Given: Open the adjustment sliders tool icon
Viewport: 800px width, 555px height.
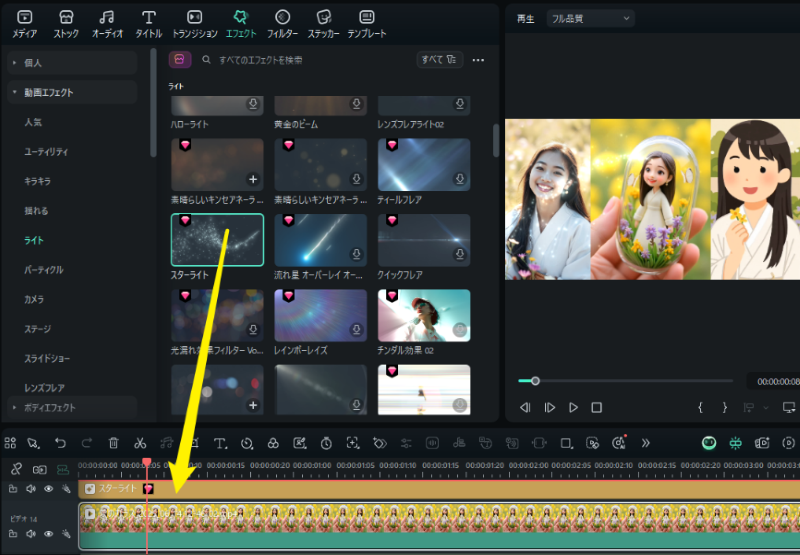Looking at the screenshot, I should pyautogui.click(x=406, y=443).
